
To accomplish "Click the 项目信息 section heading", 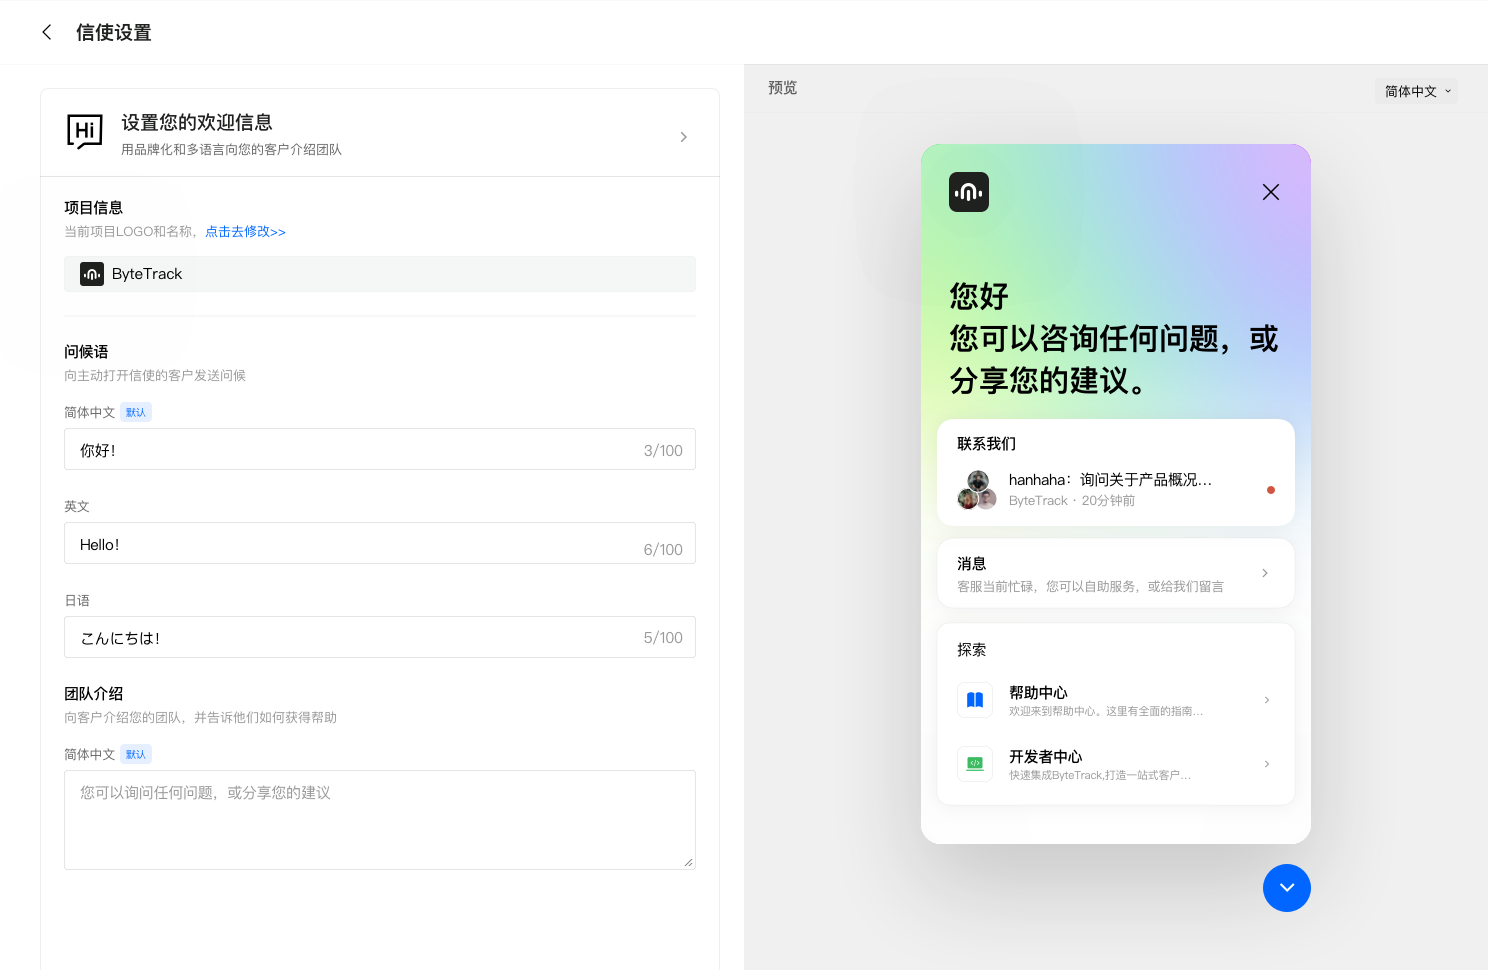I will pos(93,208).
